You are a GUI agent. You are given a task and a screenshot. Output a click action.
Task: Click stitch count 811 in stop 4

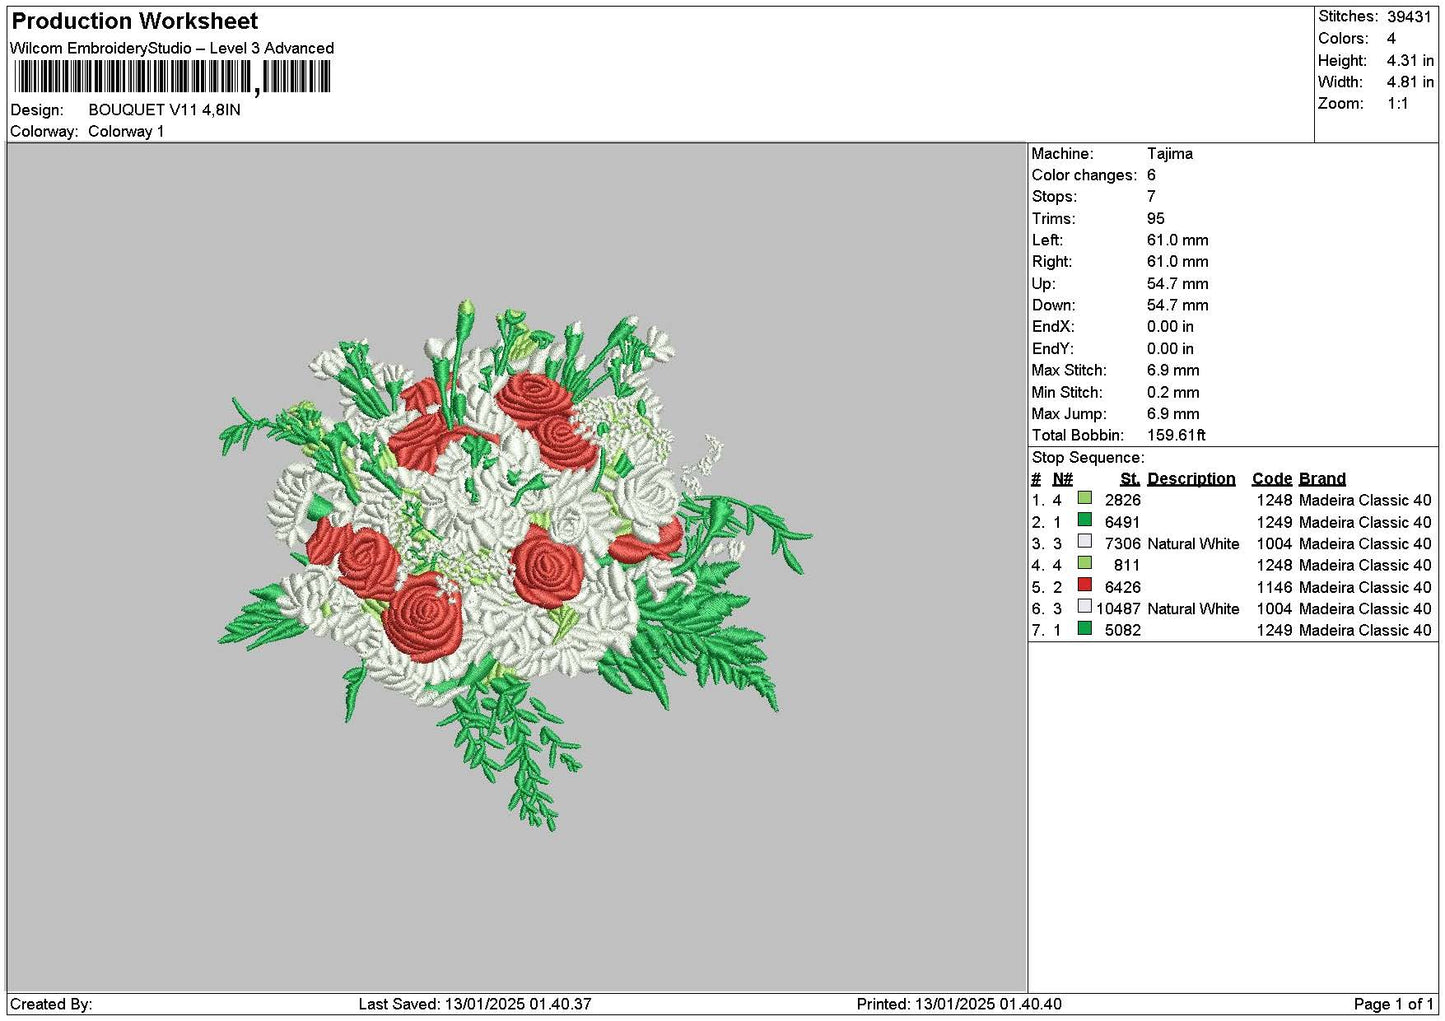coord(1127,566)
